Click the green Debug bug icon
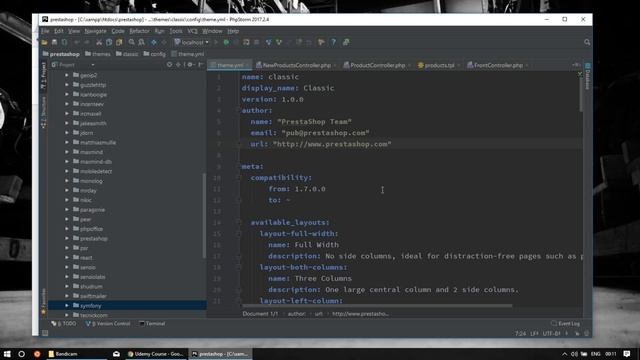Image resolution: width=640 pixels, height=360 pixels. click(226, 42)
